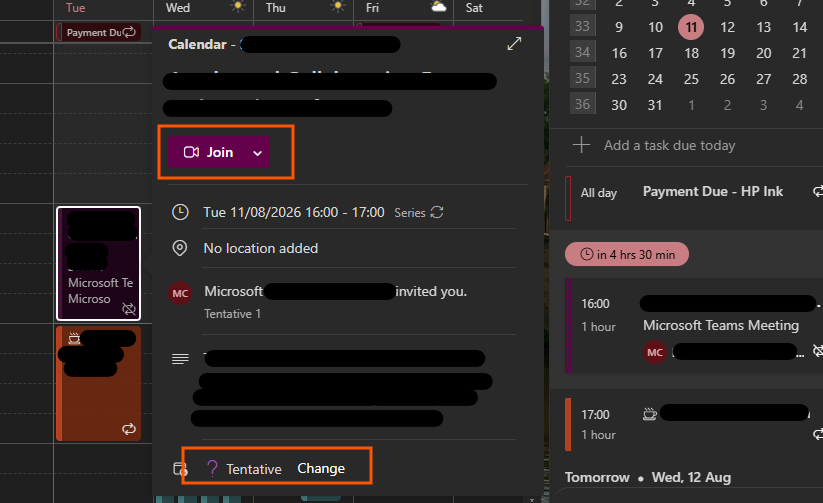823x503 pixels.
Task: Select the Microsoft Teams meeting block on Tuesday
Action: [99, 263]
